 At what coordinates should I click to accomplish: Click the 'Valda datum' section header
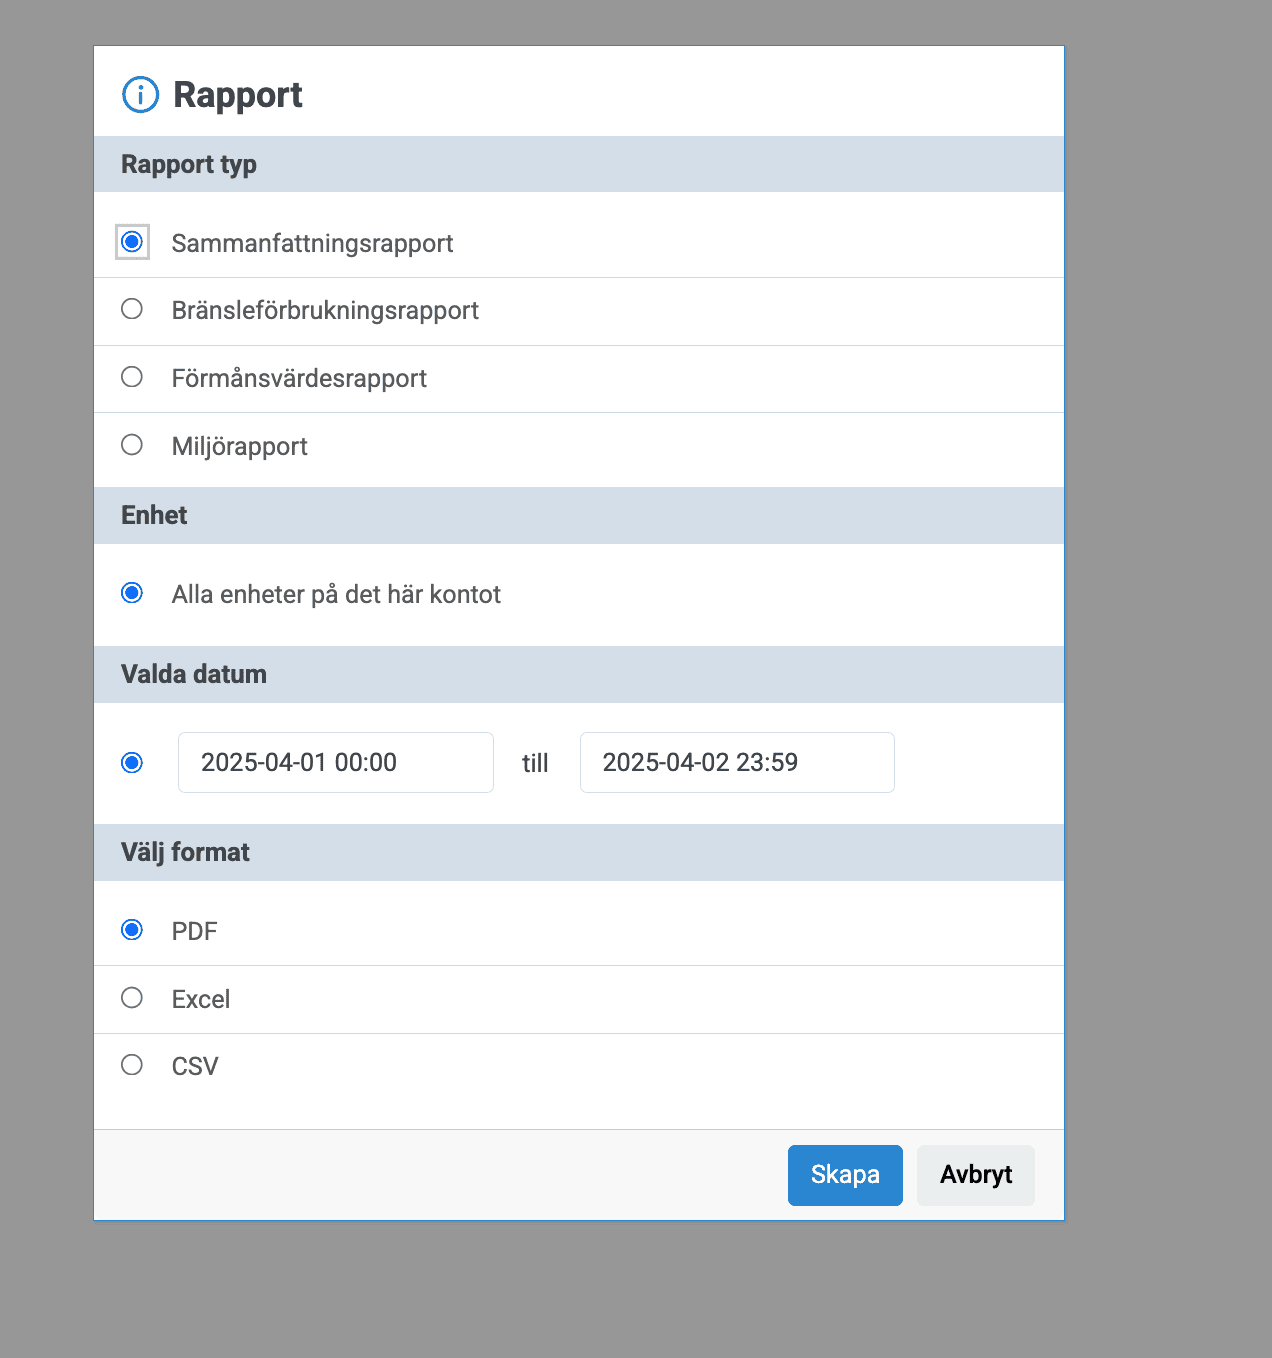click(194, 674)
